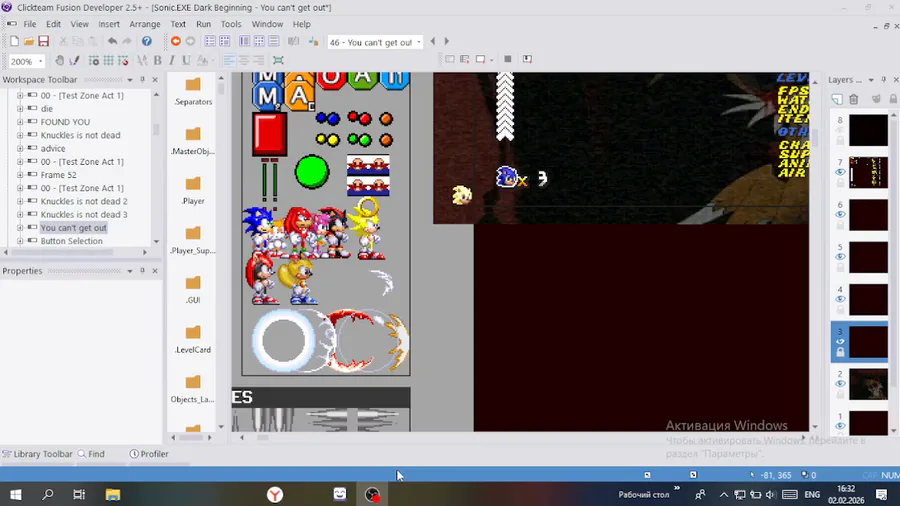This screenshot has width=900, height=506.
Task: Add a new layer in Layers panel
Action: (837, 99)
